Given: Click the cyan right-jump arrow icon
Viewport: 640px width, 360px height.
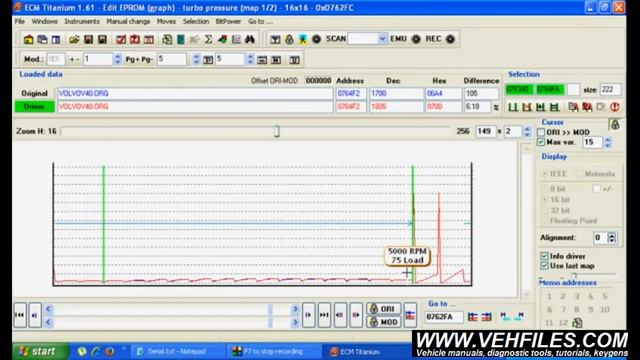Looking at the screenshot, I should (519, 316).
